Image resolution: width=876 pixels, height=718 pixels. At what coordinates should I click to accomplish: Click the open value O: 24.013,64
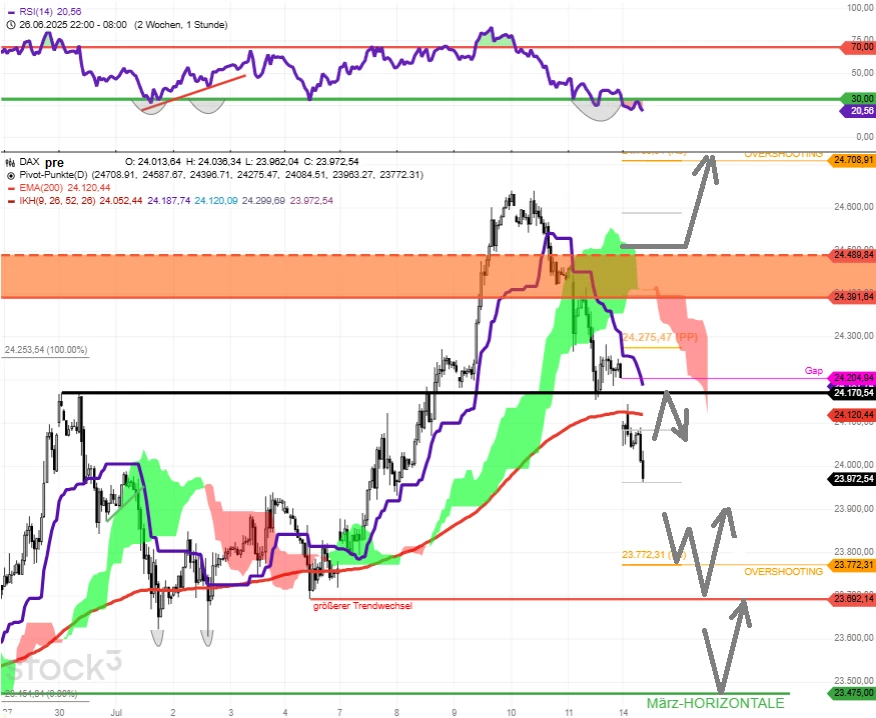153,161
